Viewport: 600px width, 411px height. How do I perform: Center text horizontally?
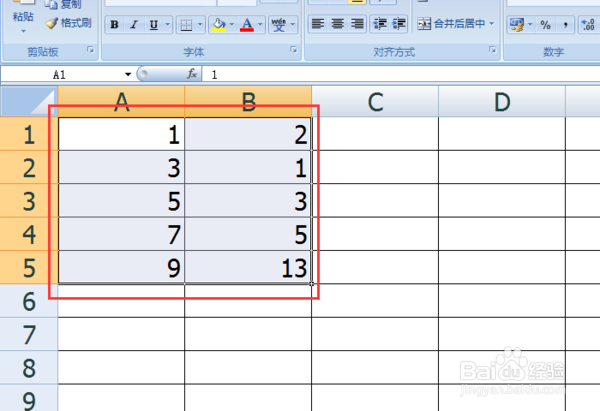pos(338,24)
